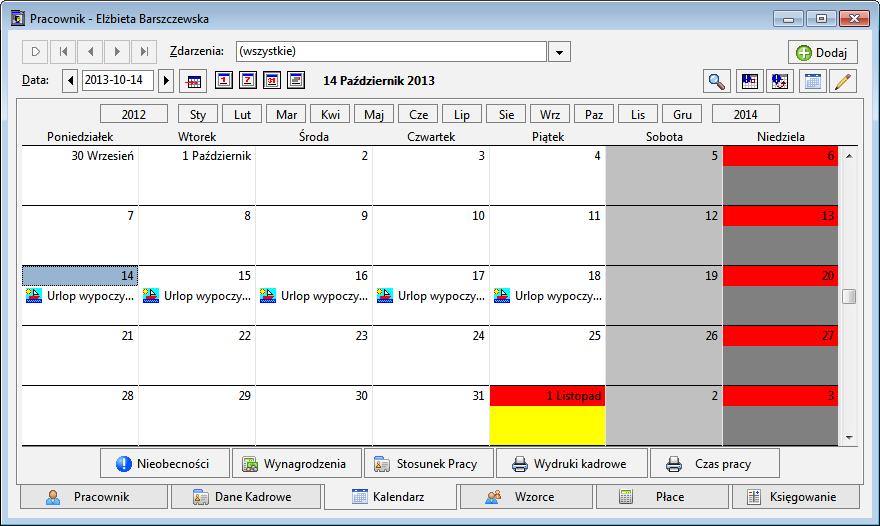Select month Gru
This screenshot has height=526, width=880.
click(x=682, y=114)
